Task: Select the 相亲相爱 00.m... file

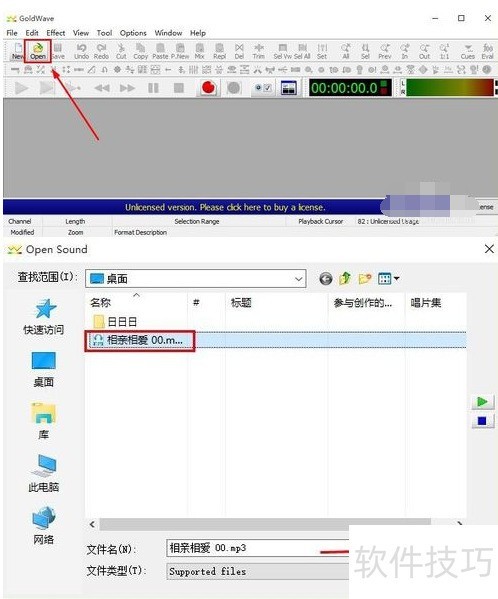Action: [x=140, y=340]
